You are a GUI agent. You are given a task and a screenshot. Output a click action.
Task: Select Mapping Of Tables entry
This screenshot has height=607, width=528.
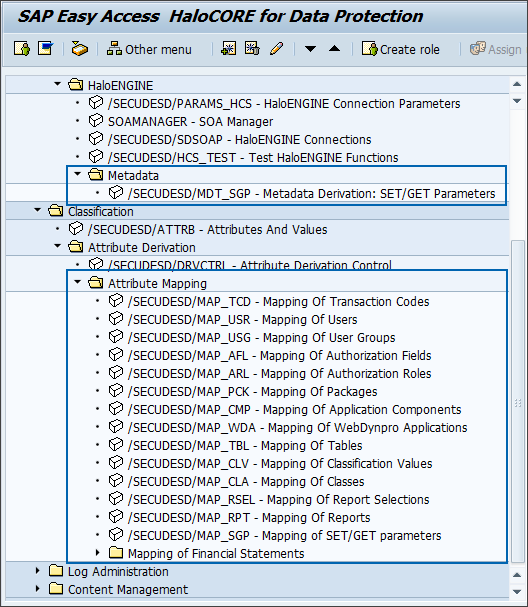pyautogui.click(x=245, y=446)
